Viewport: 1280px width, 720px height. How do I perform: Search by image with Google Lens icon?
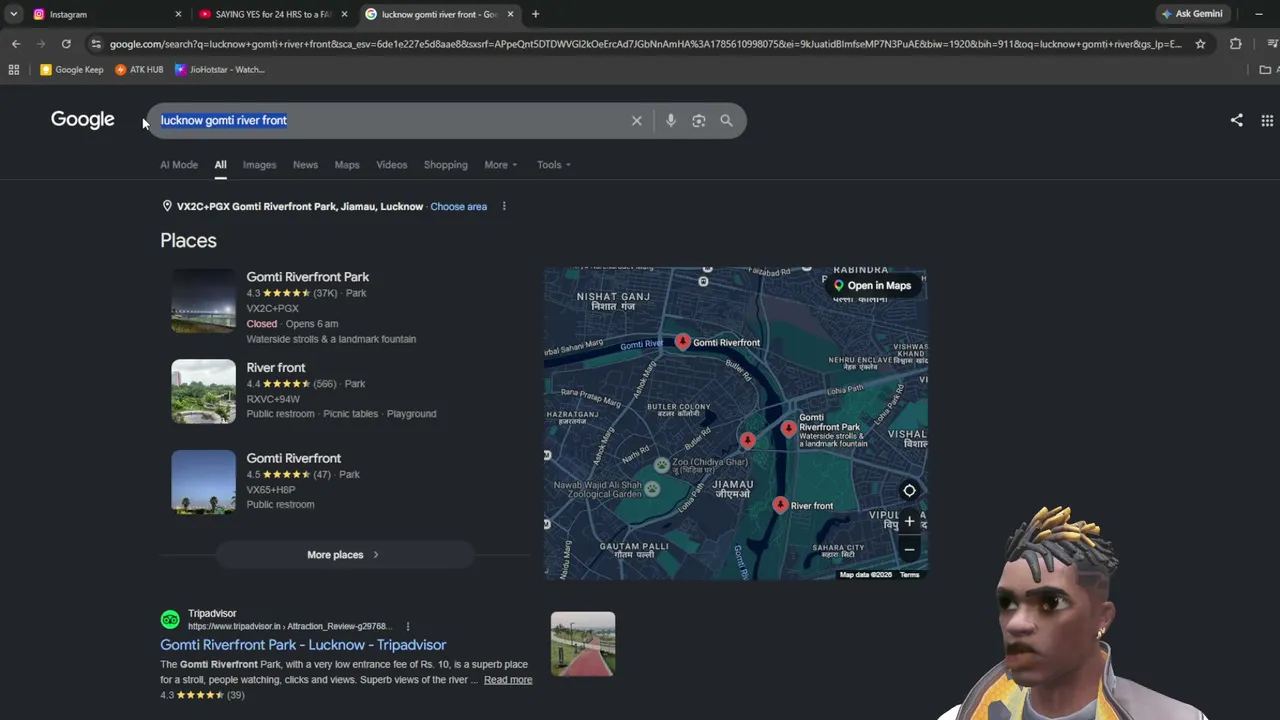click(x=699, y=120)
